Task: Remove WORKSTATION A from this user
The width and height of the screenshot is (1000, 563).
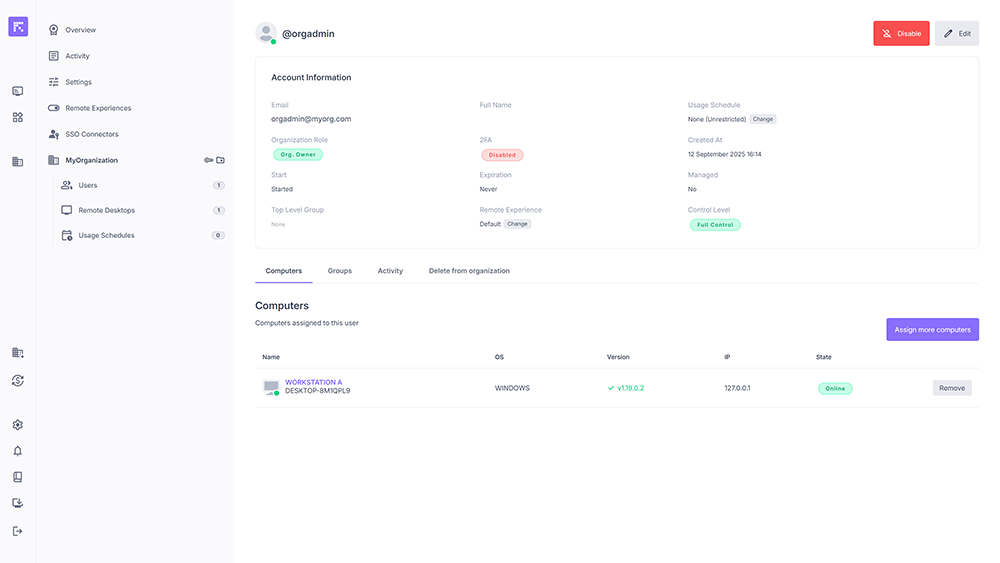Action: click(951, 388)
